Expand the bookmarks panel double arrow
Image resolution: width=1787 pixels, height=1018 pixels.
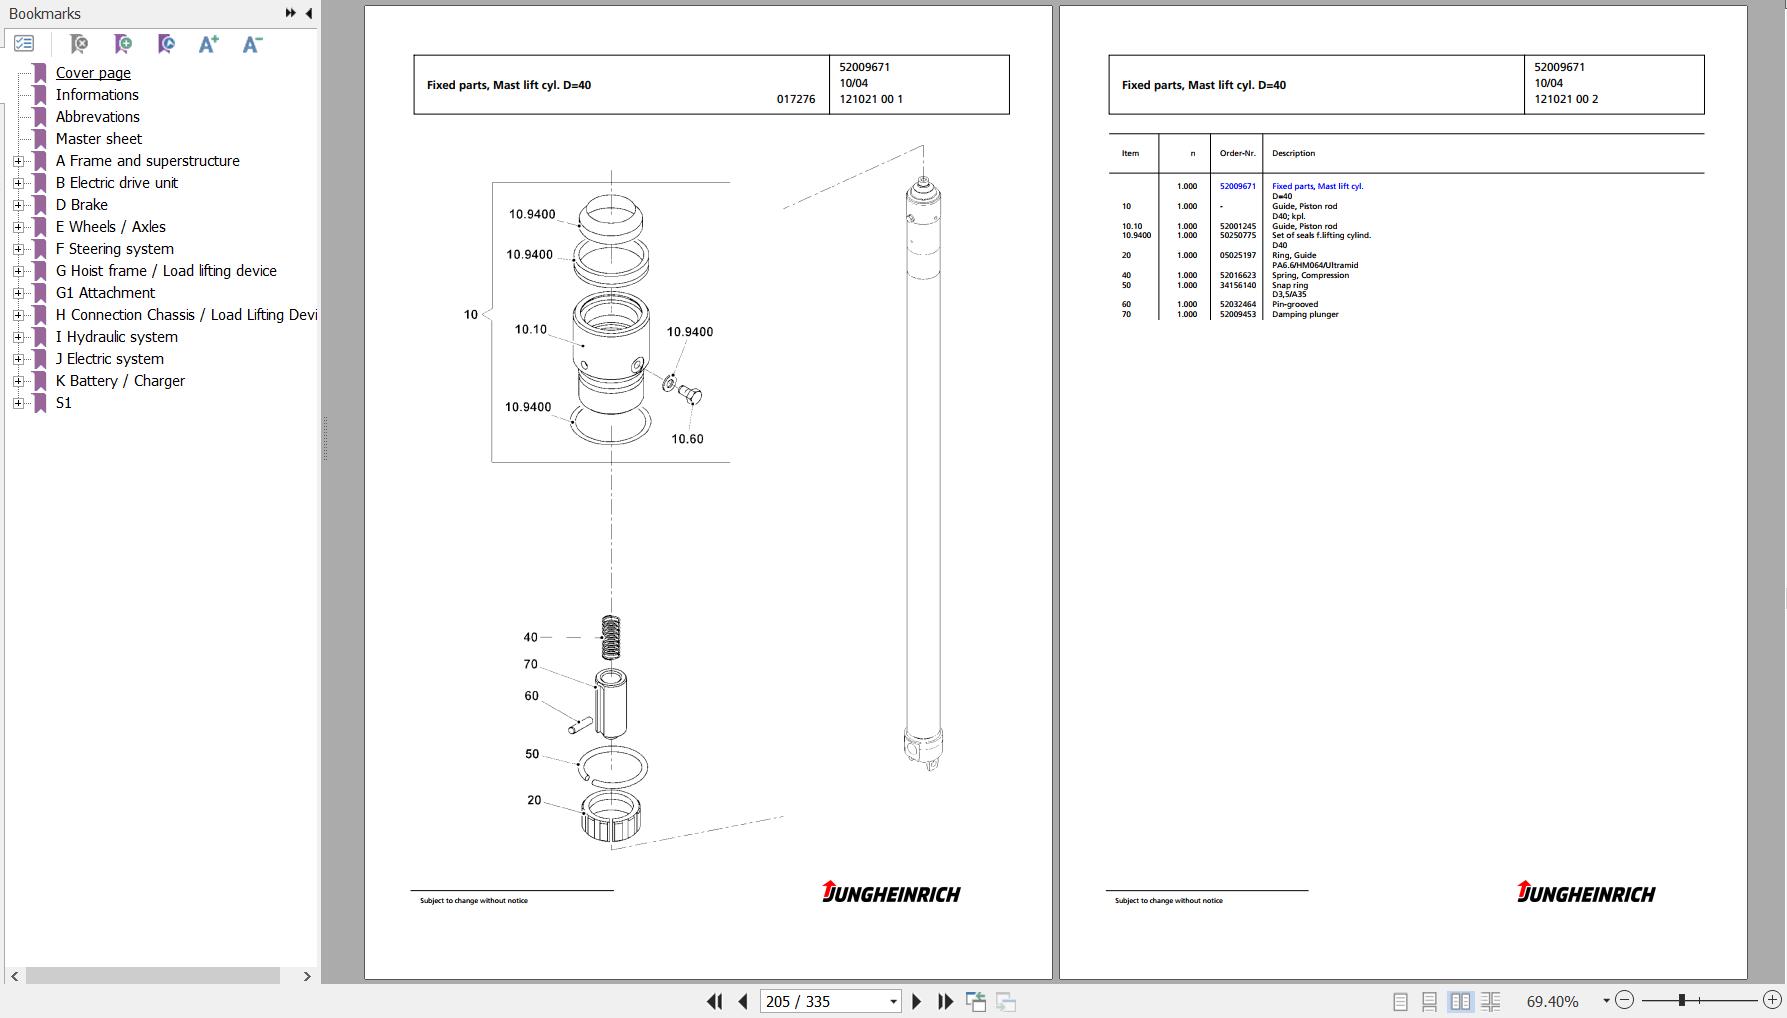pyautogui.click(x=290, y=13)
